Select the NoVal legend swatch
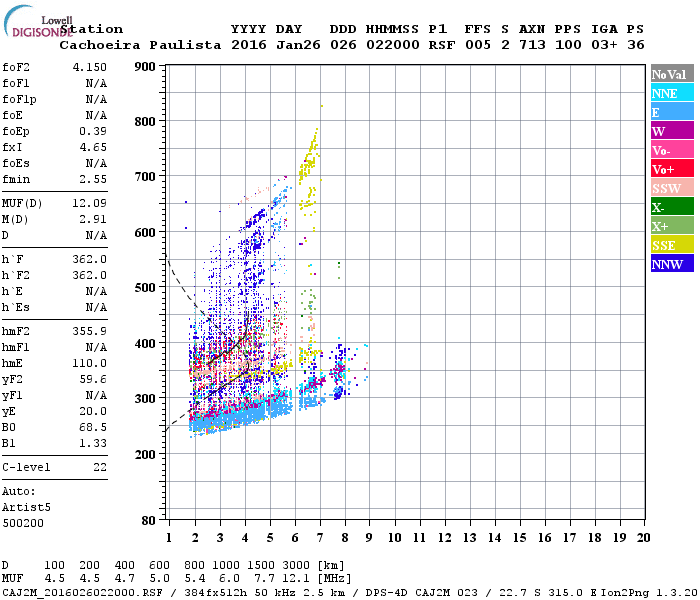 (672, 74)
